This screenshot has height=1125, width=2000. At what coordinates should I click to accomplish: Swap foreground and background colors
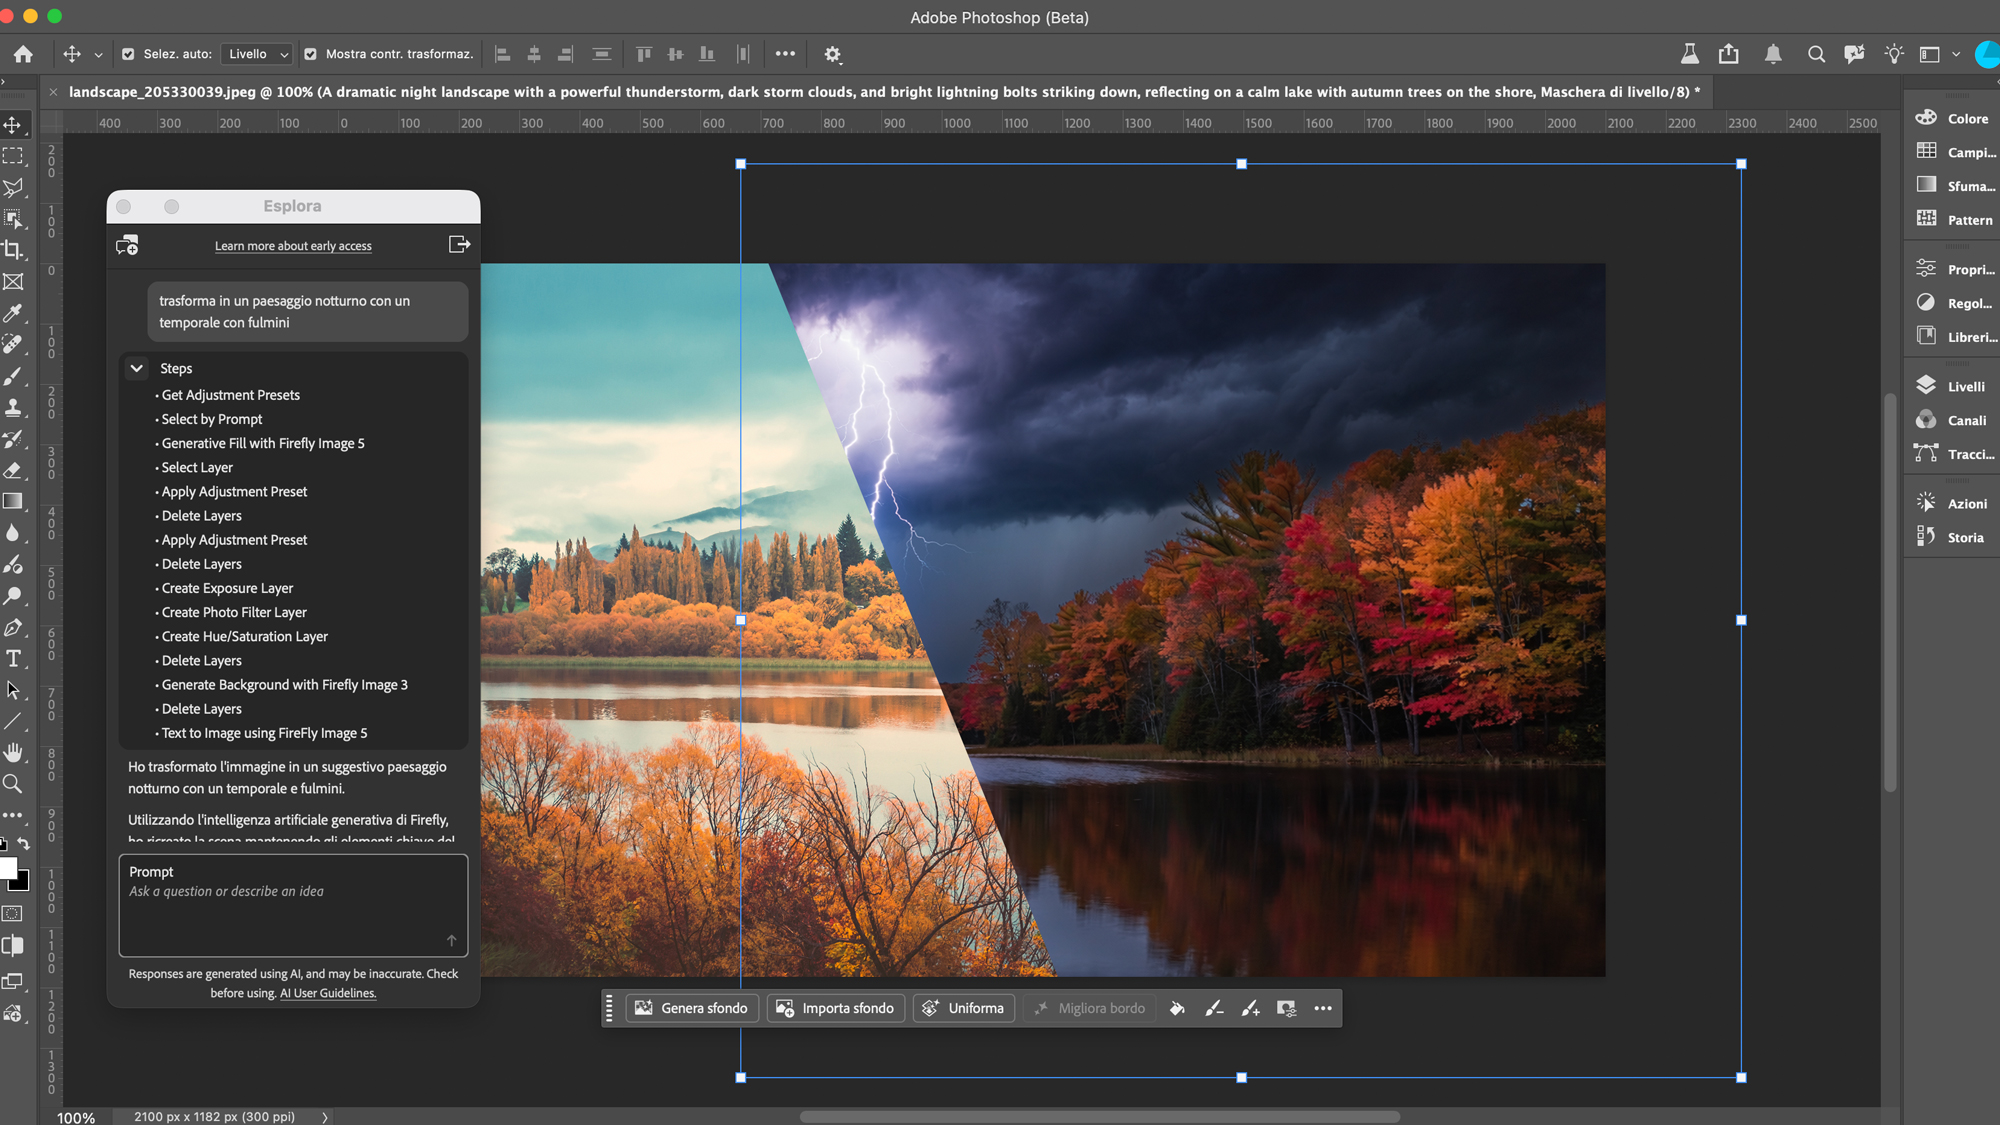pyautogui.click(x=24, y=843)
